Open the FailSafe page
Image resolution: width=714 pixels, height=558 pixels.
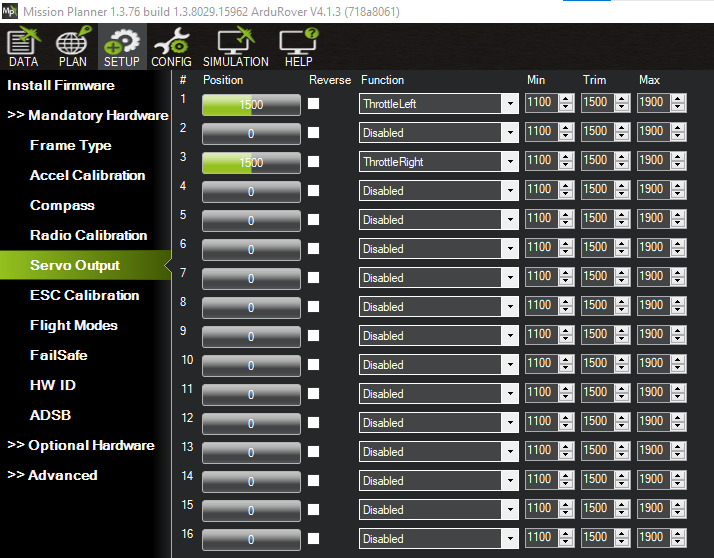(x=59, y=355)
